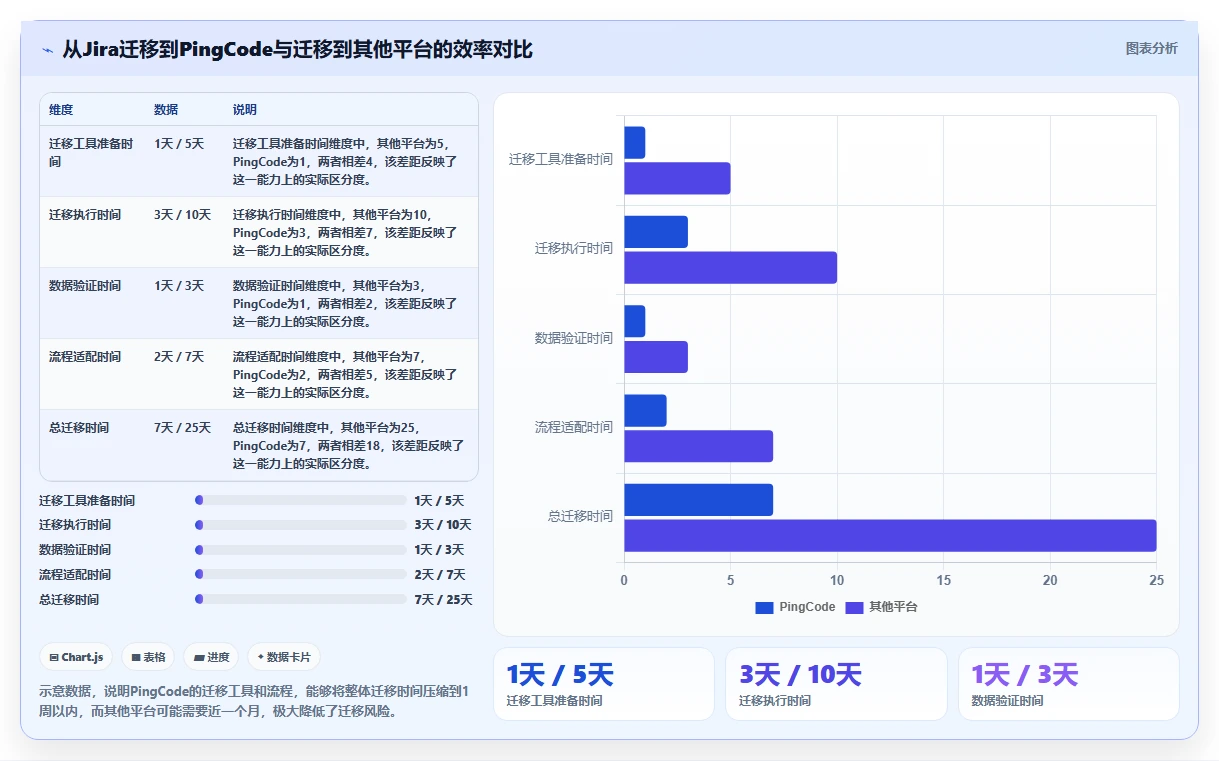Click the lightning icon beside the title

click(47, 49)
